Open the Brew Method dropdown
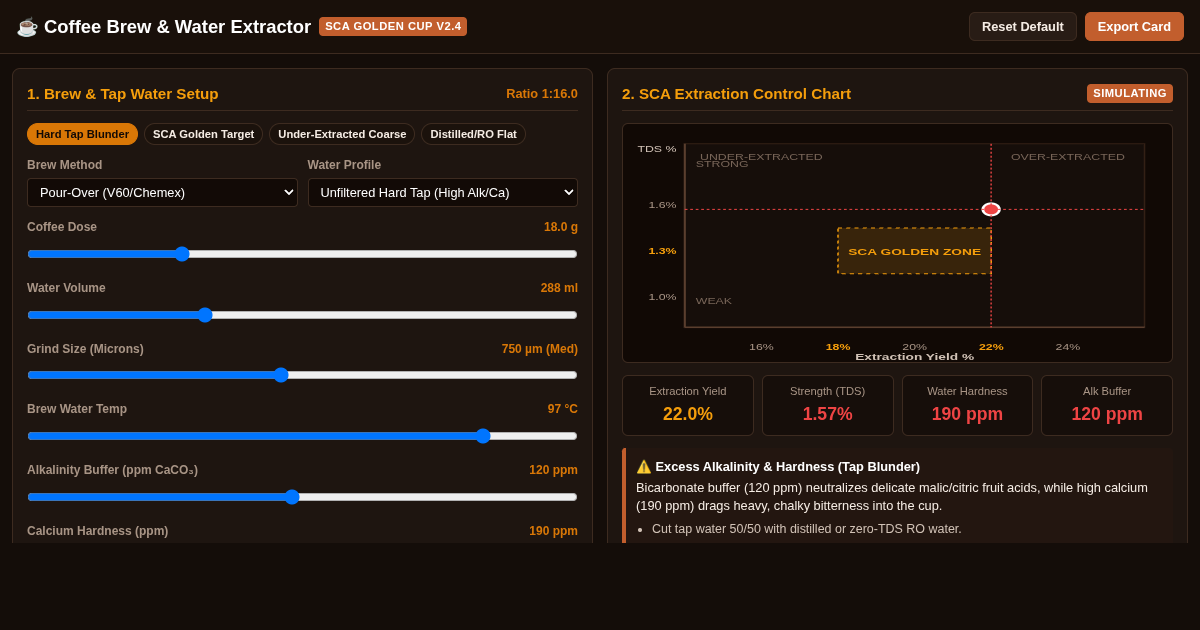 pyautogui.click(x=162, y=192)
